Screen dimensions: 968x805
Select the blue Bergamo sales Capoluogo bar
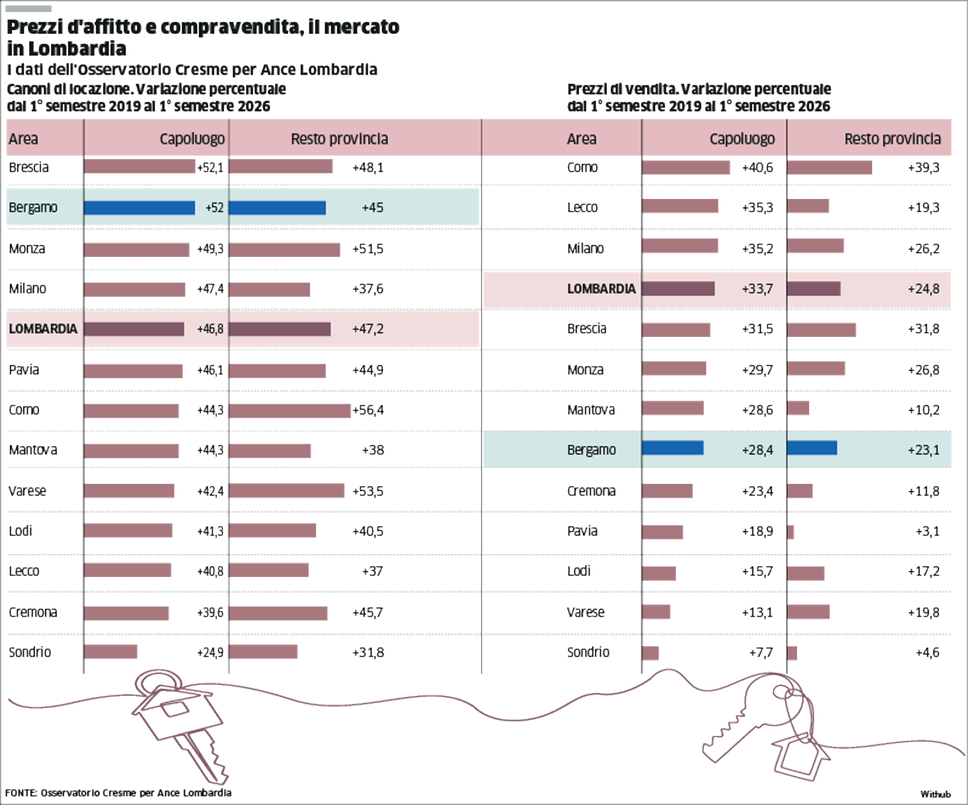(x=672, y=448)
